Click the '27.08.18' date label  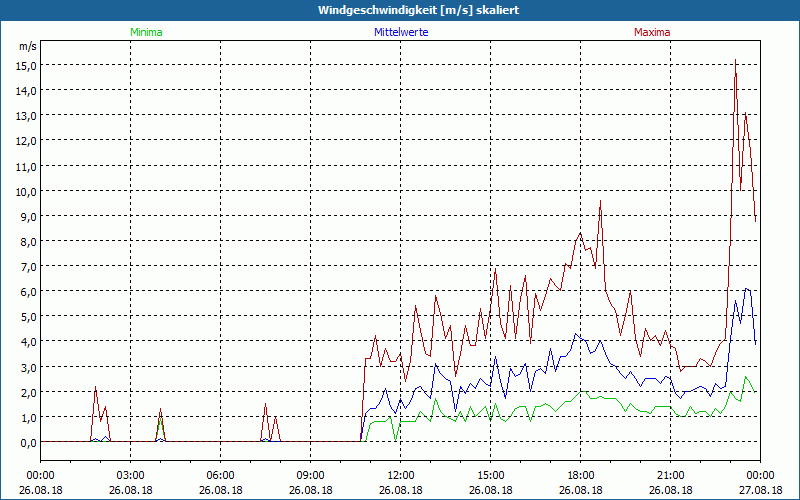click(x=760, y=490)
